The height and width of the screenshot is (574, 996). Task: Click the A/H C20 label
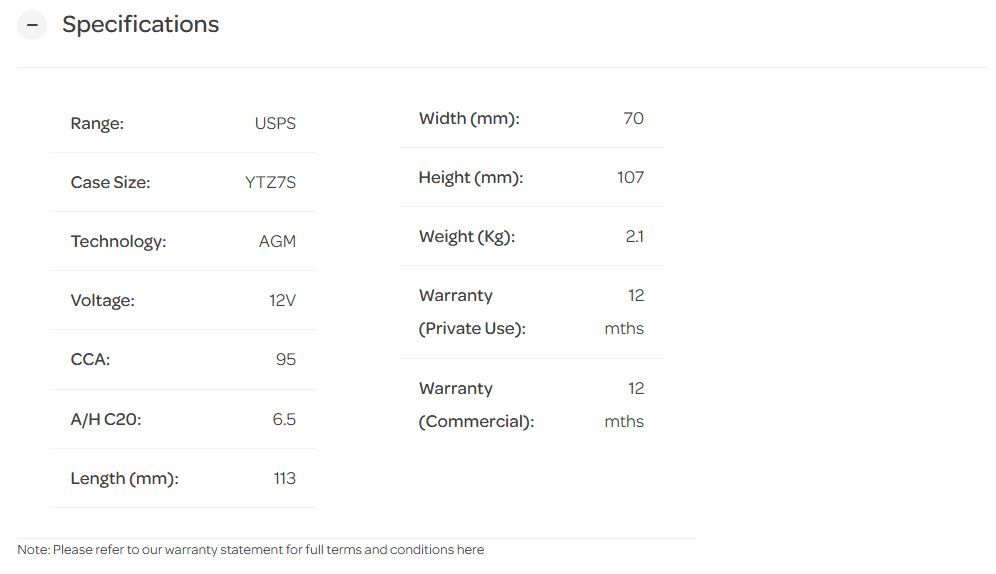click(x=106, y=420)
